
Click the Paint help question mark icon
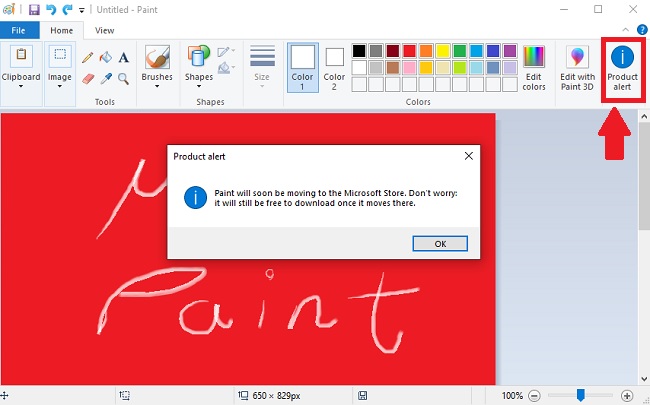642,30
